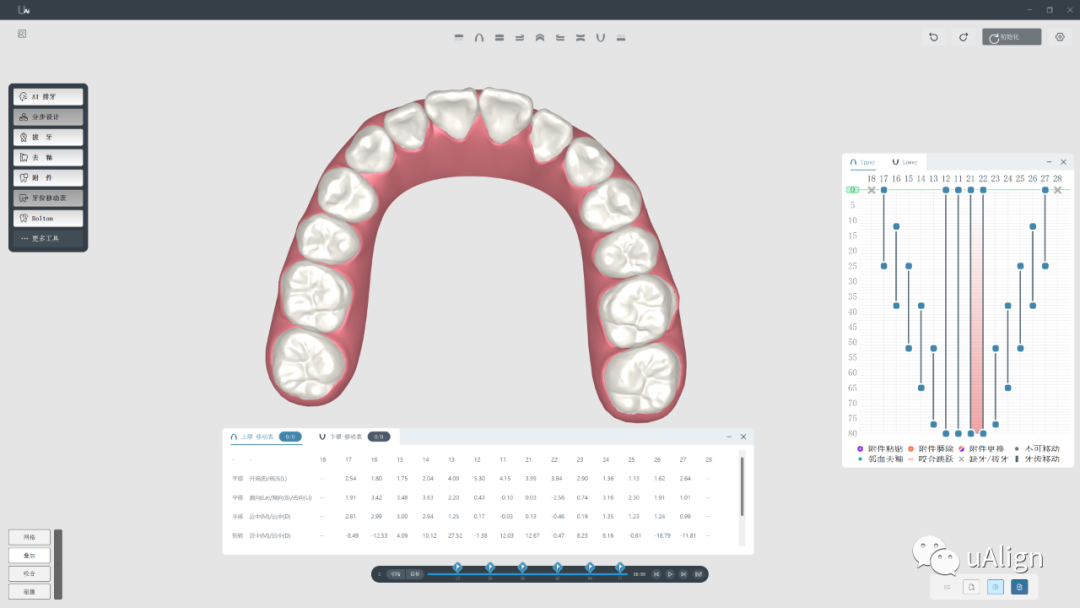The image size is (1080, 608).
Task: Select 分步设计 in the left tool panel
Action: [x=48, y=117]
